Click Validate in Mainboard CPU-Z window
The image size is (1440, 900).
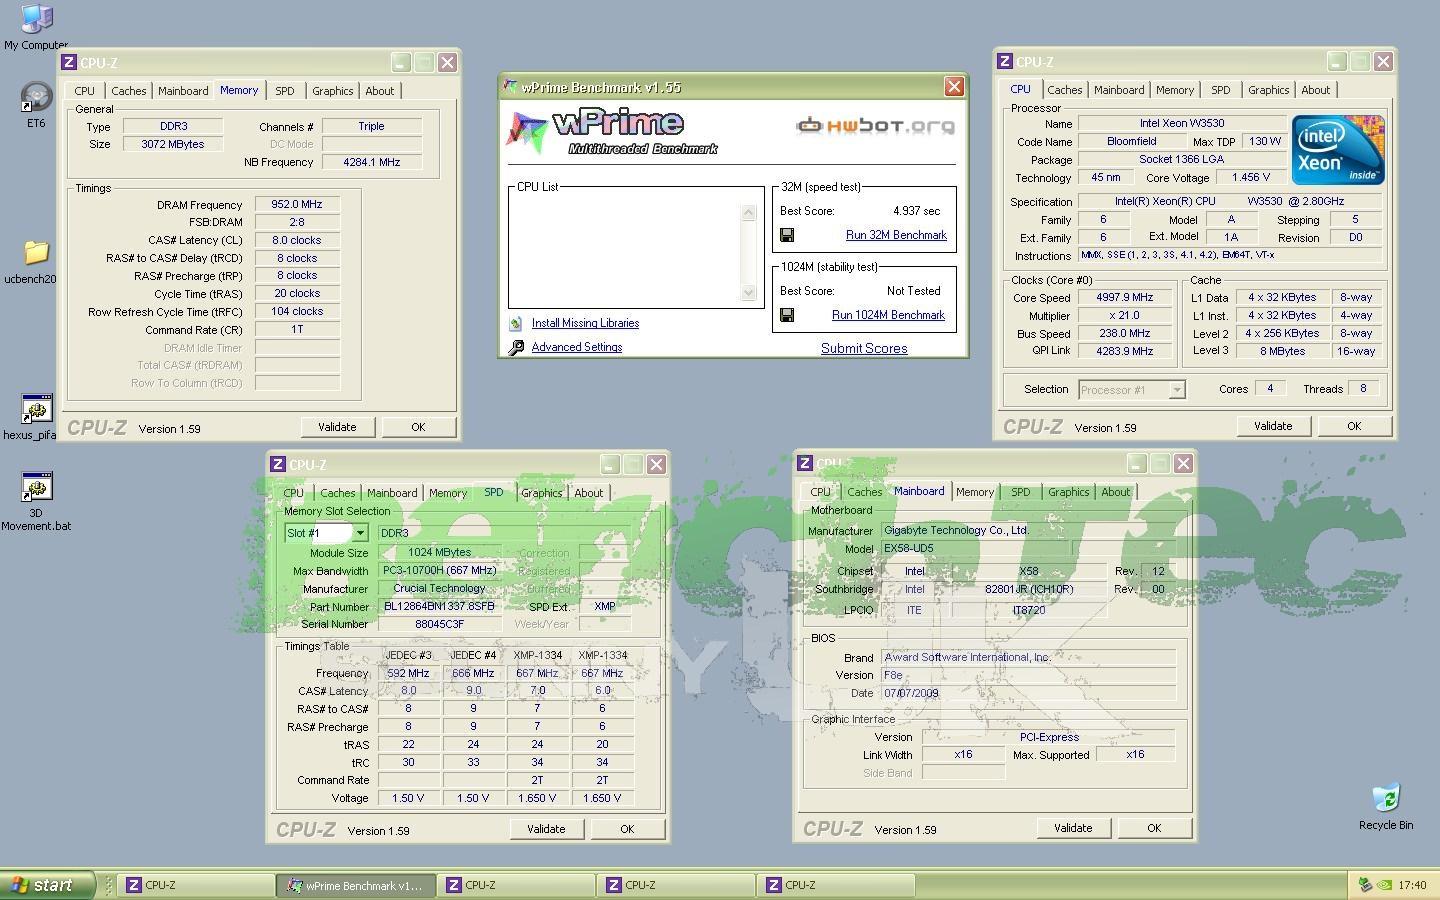(1073, 828)
